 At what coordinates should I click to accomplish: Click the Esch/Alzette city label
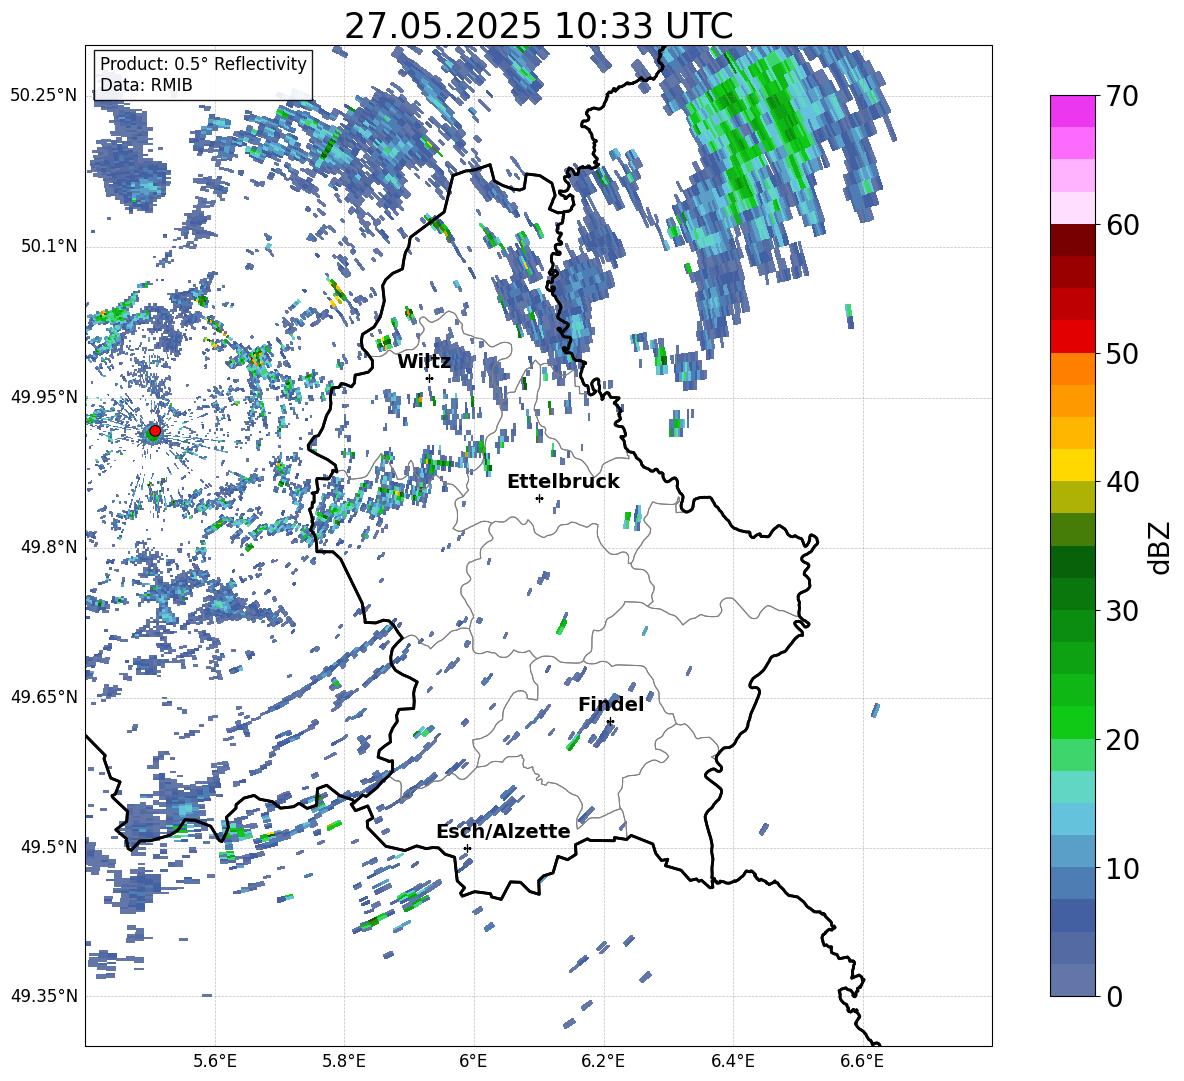503,832
